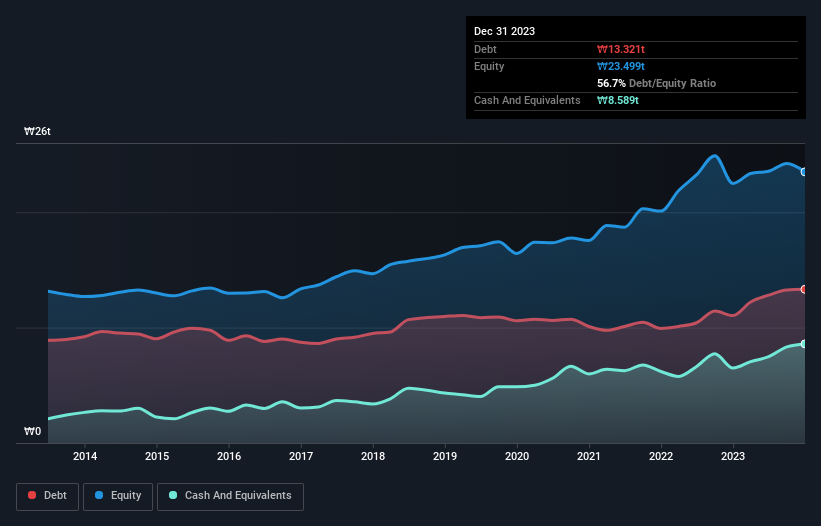821x526 pixels.
Task: Click the red Debt endpoint marker
Action: point(804,289)
